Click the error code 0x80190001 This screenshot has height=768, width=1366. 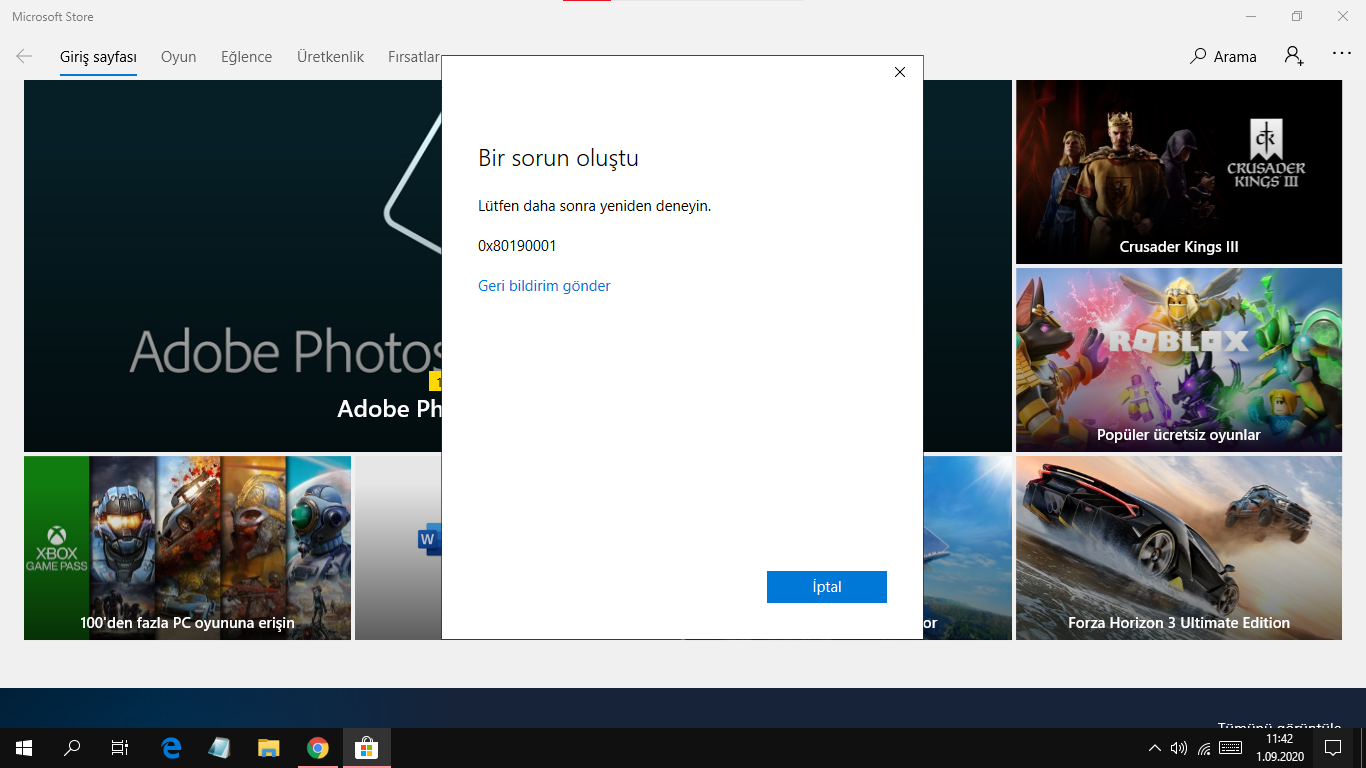pyautogui.click(x=517, y=245)
